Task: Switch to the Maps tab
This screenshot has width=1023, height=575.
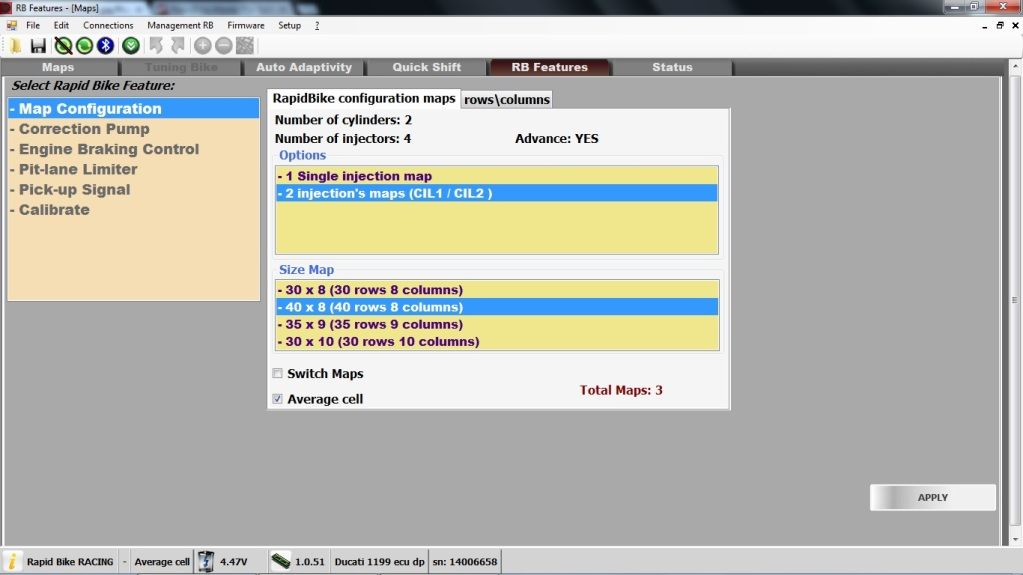Action: coord(59,67)
